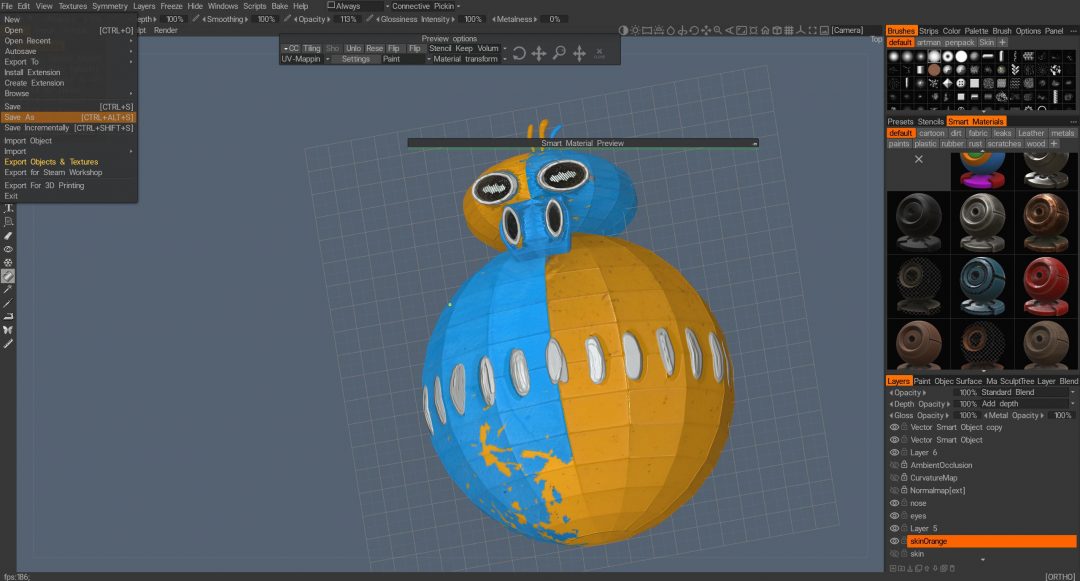
Task: Hide the Vector Smart Object copy layer
Action: (894, 427)
